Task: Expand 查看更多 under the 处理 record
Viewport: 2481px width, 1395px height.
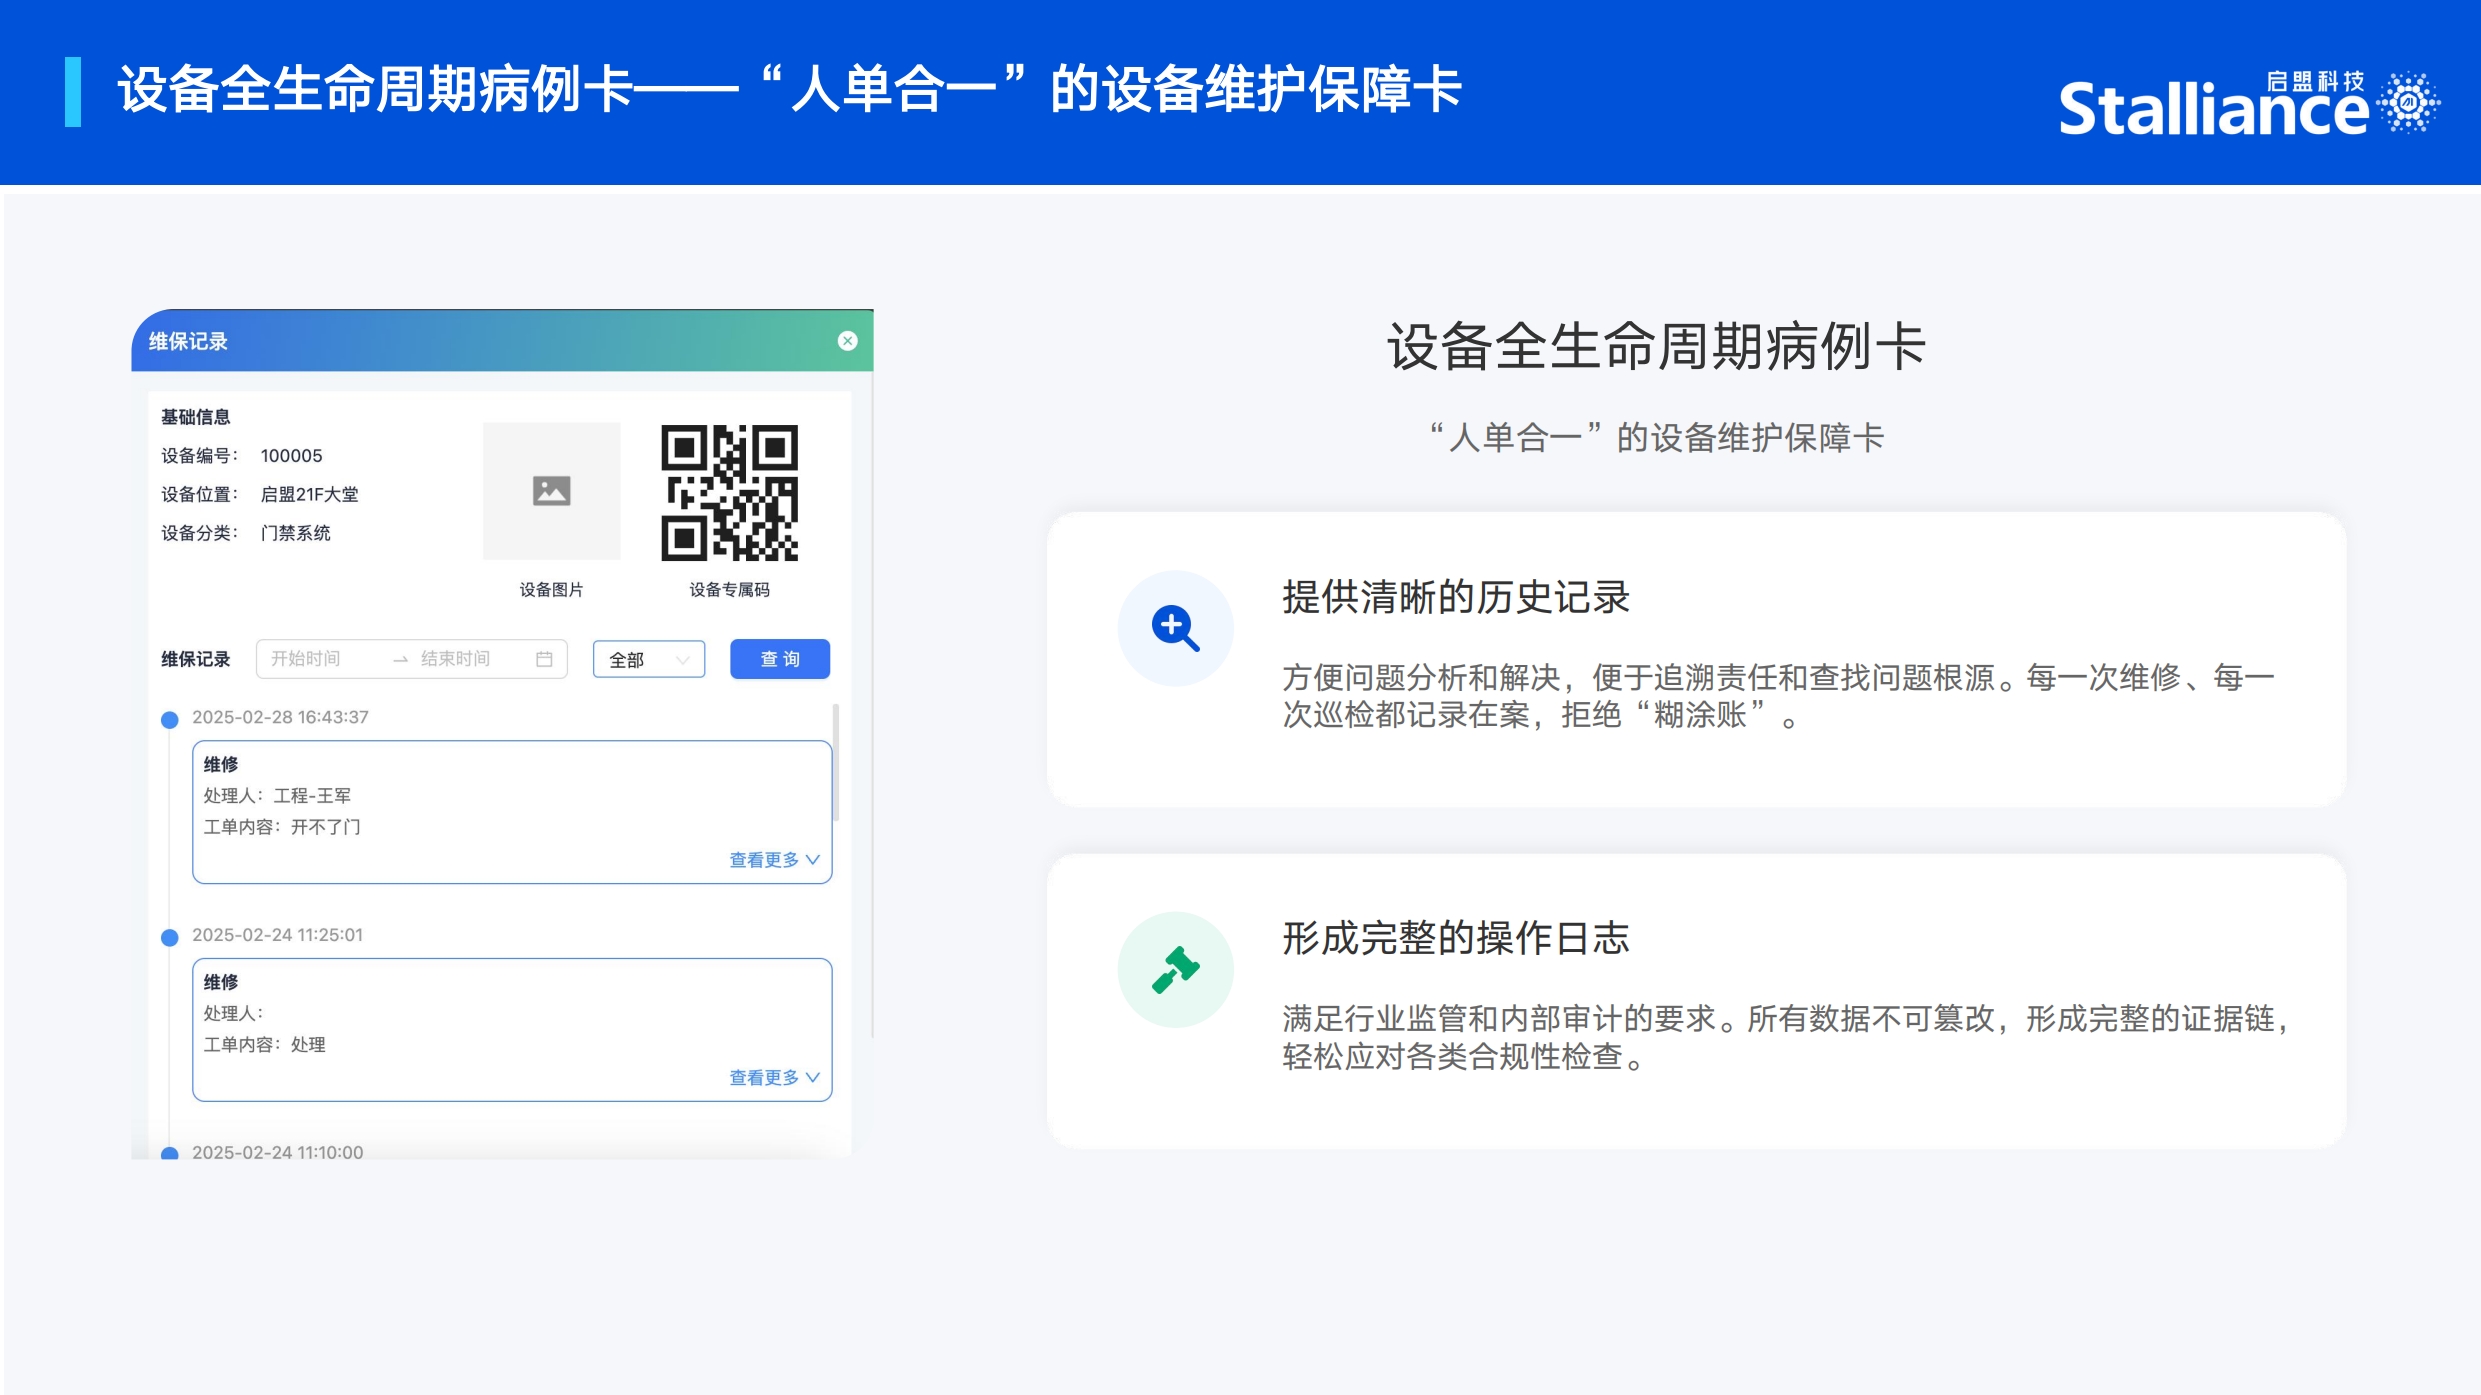Action: click(x=773, y=1077)
